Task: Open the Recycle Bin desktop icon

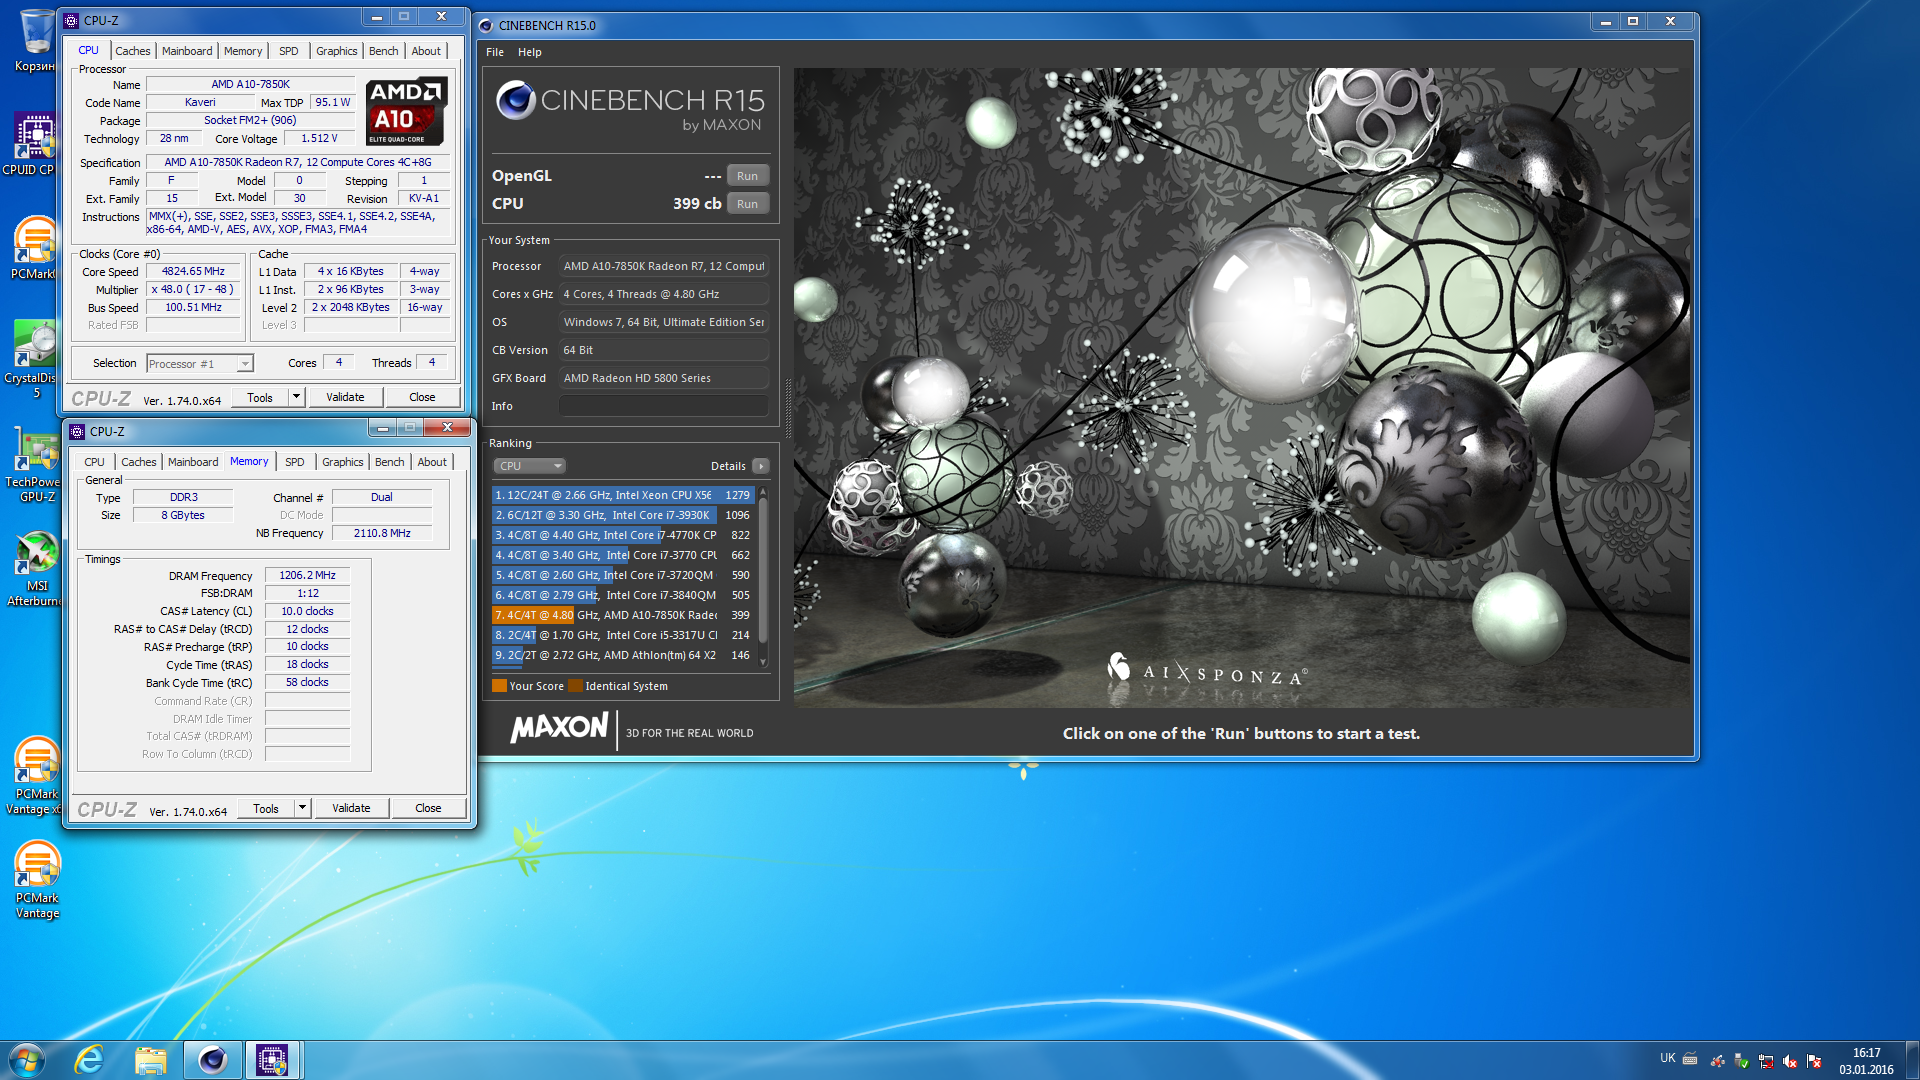Action: pyautogui.click(x=35, y=40)
